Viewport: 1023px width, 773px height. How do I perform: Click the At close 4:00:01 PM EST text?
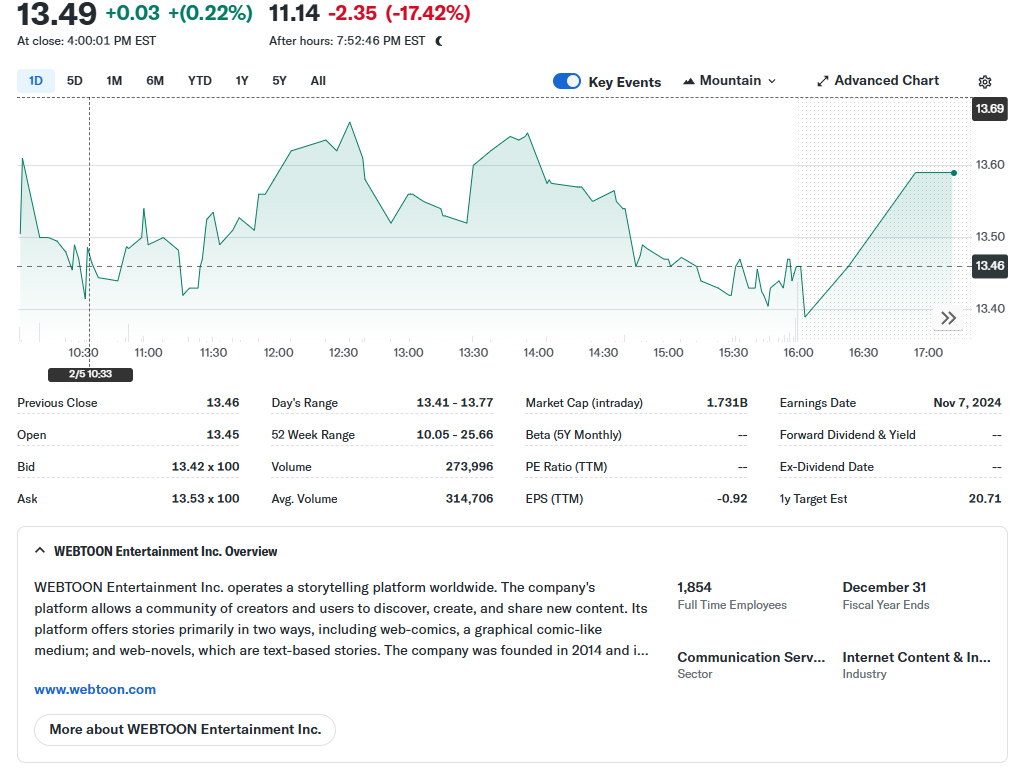tap(87, 41)
